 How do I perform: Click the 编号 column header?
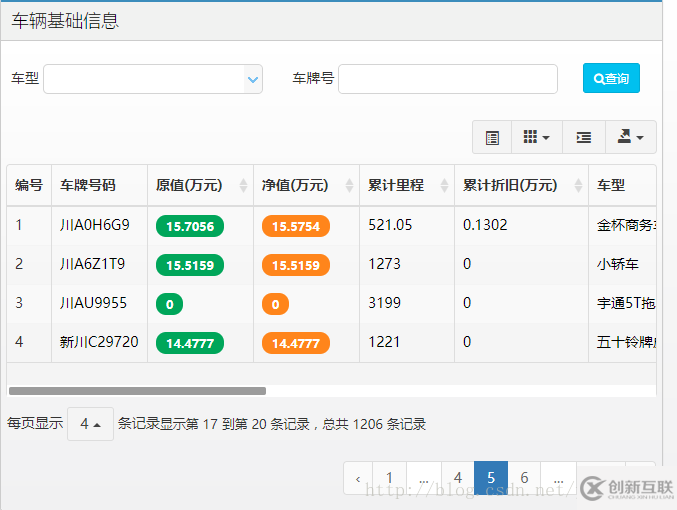(29, 185)
